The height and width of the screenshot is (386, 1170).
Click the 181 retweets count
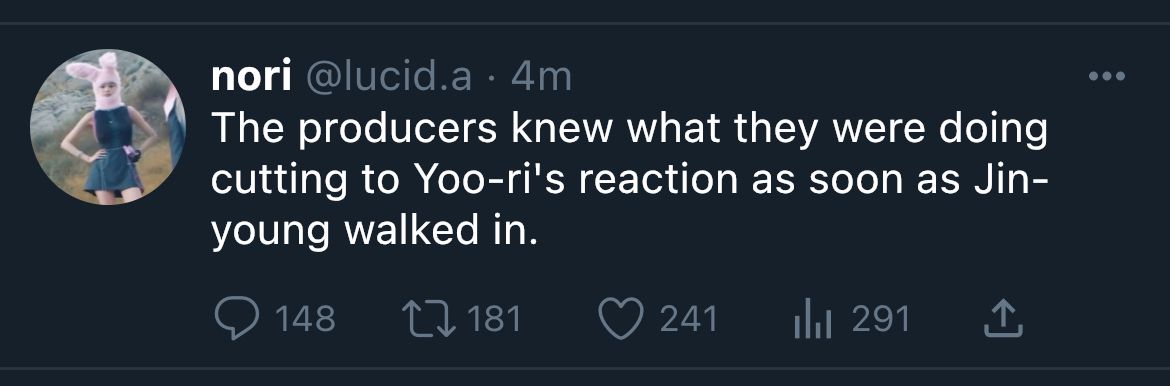click(494, 320)
